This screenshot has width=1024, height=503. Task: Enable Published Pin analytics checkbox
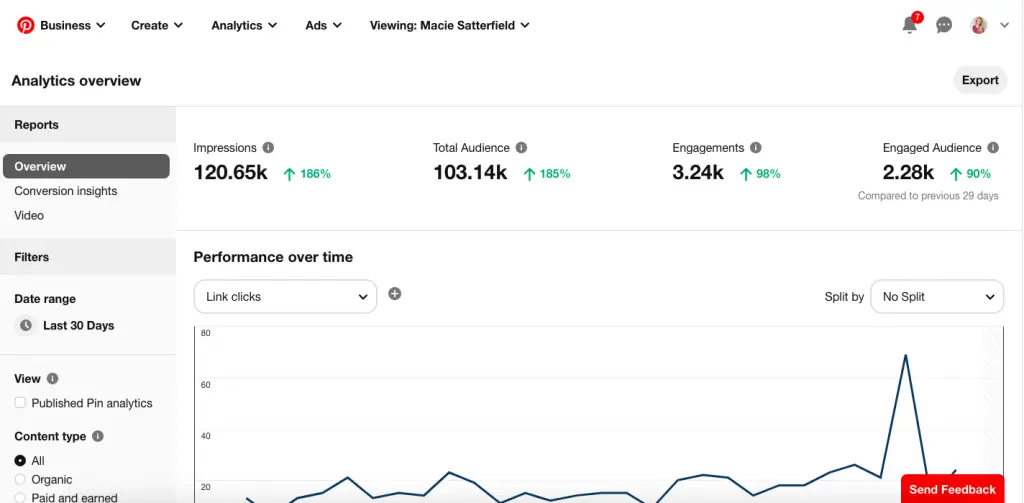point(20,403)
